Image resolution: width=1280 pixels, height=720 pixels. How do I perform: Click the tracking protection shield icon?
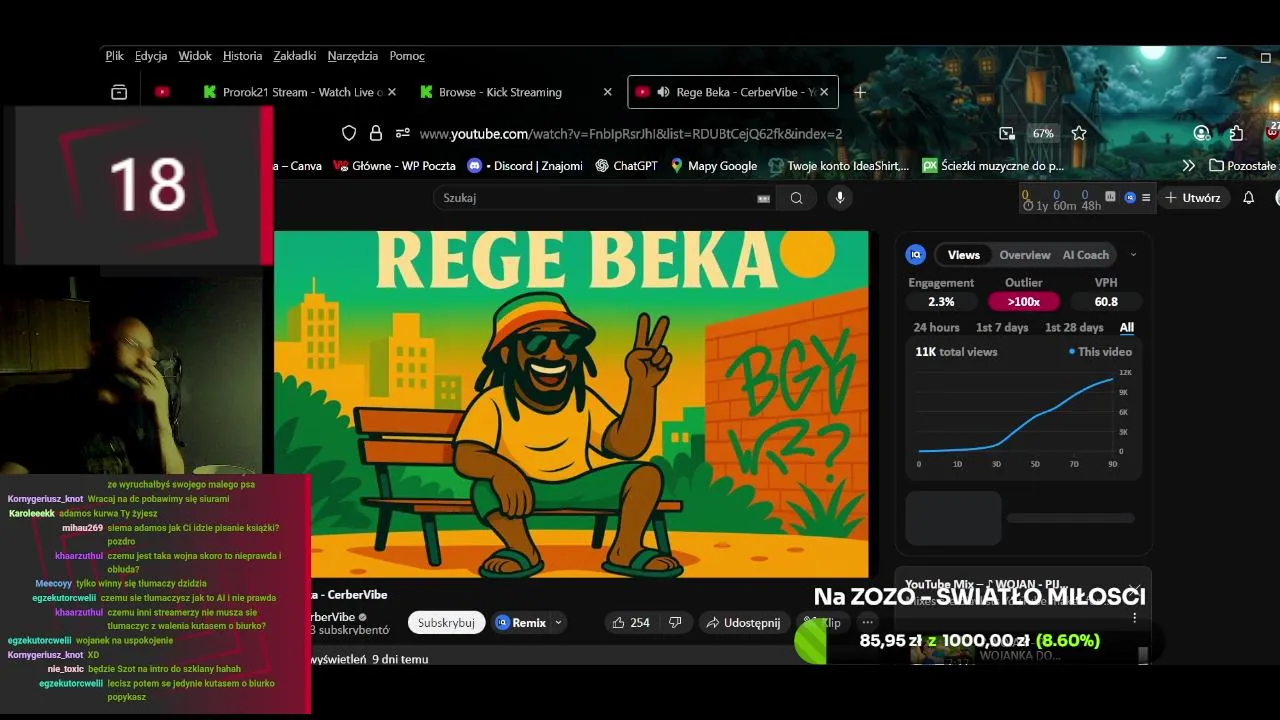[x=349, y=133]
